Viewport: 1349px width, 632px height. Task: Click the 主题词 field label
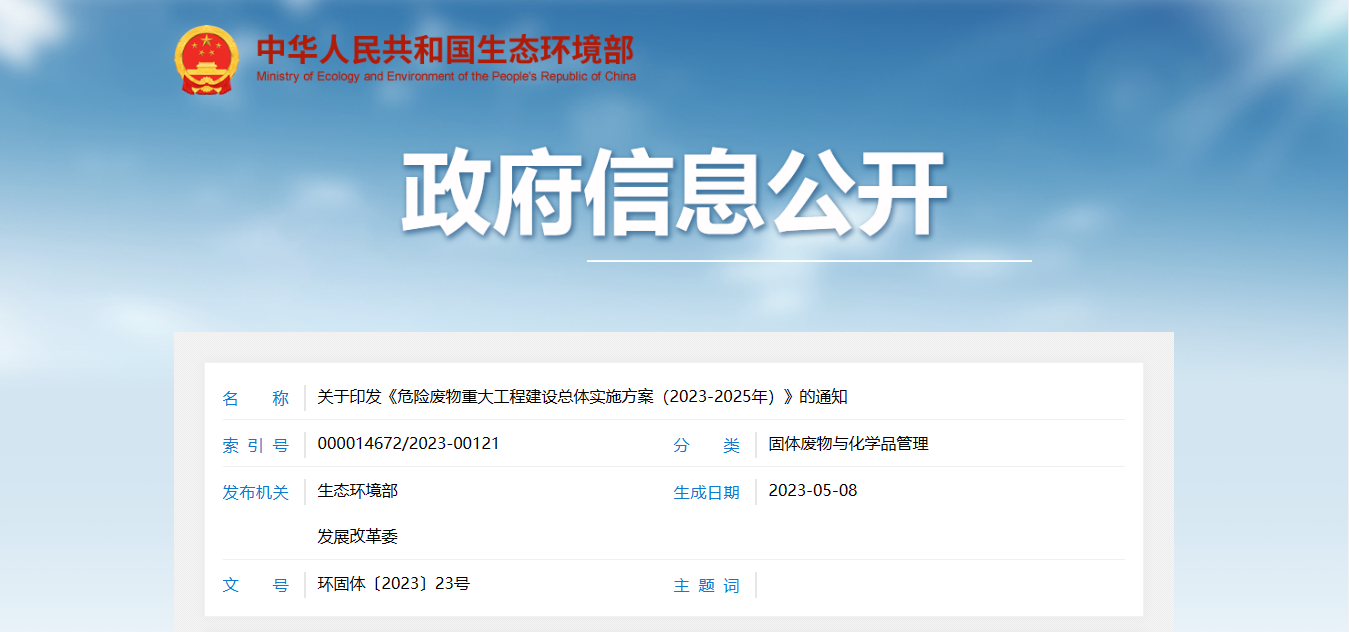coord(706,586)
